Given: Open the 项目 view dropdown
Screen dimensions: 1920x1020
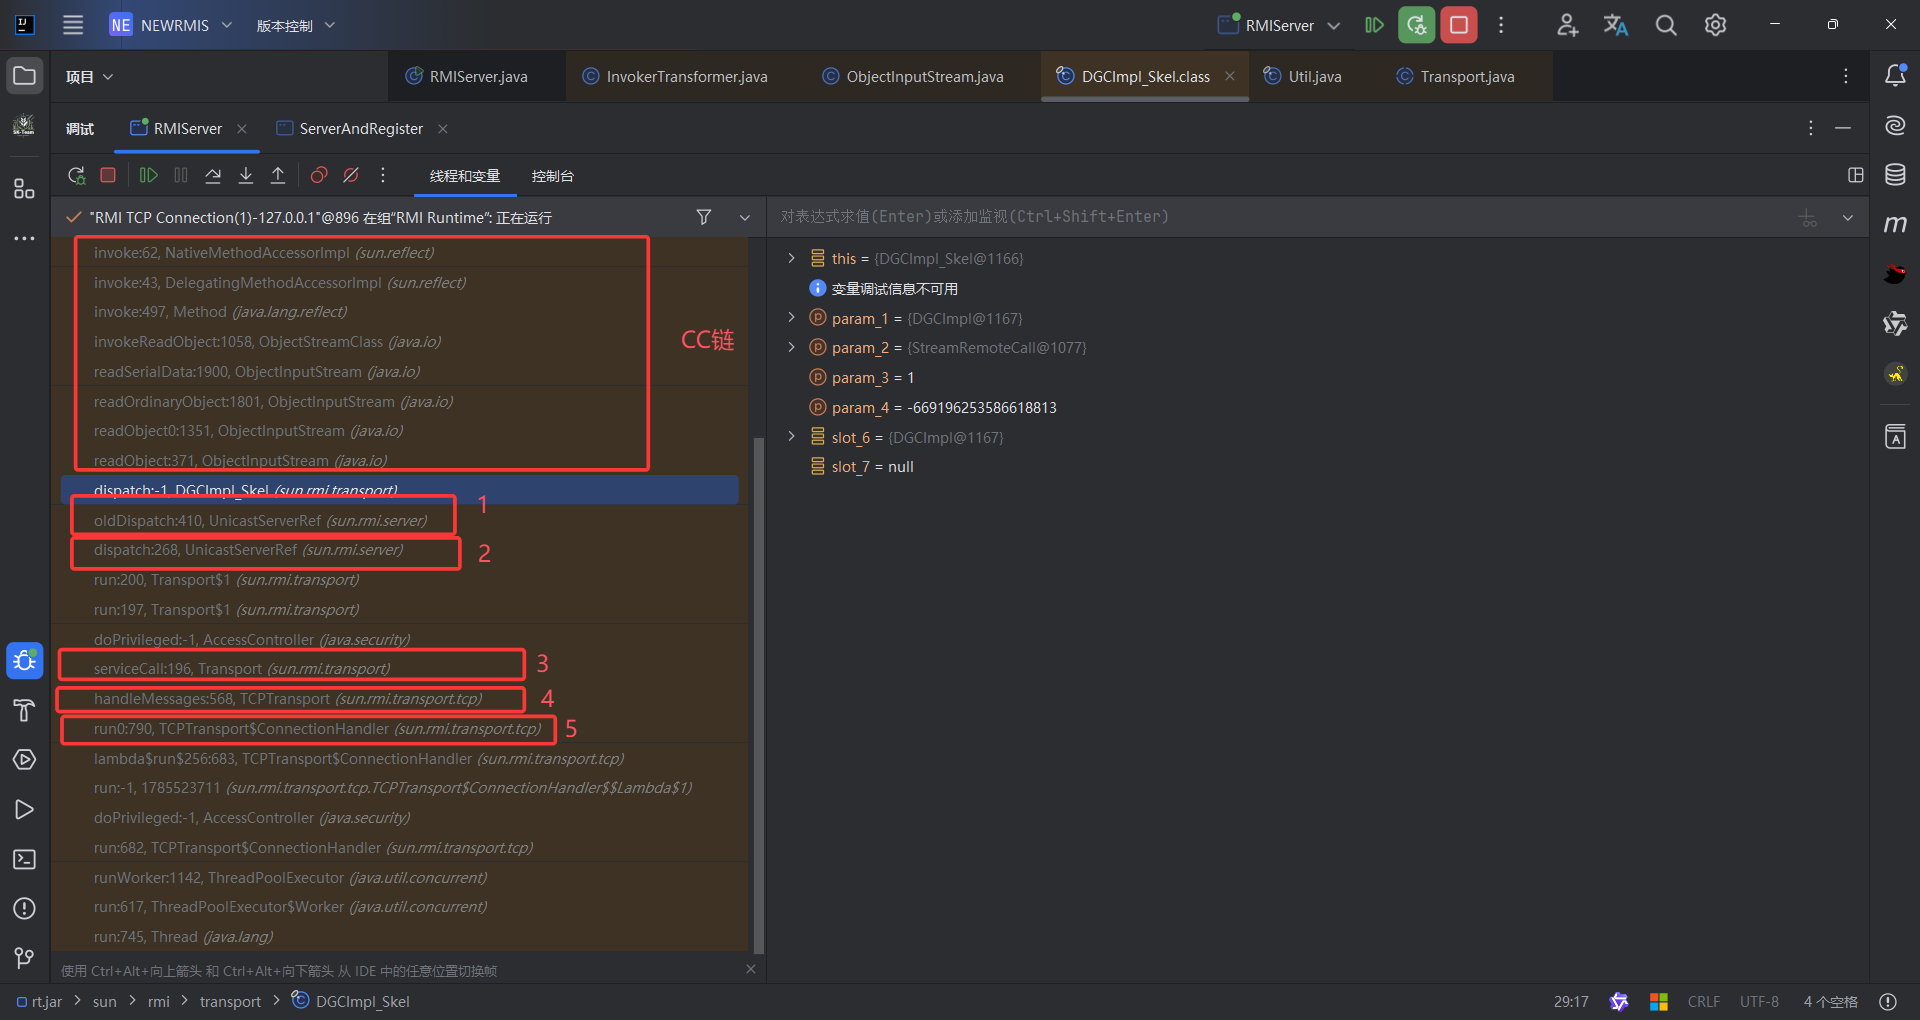Looking at the screenshot, I should [90, 77].
